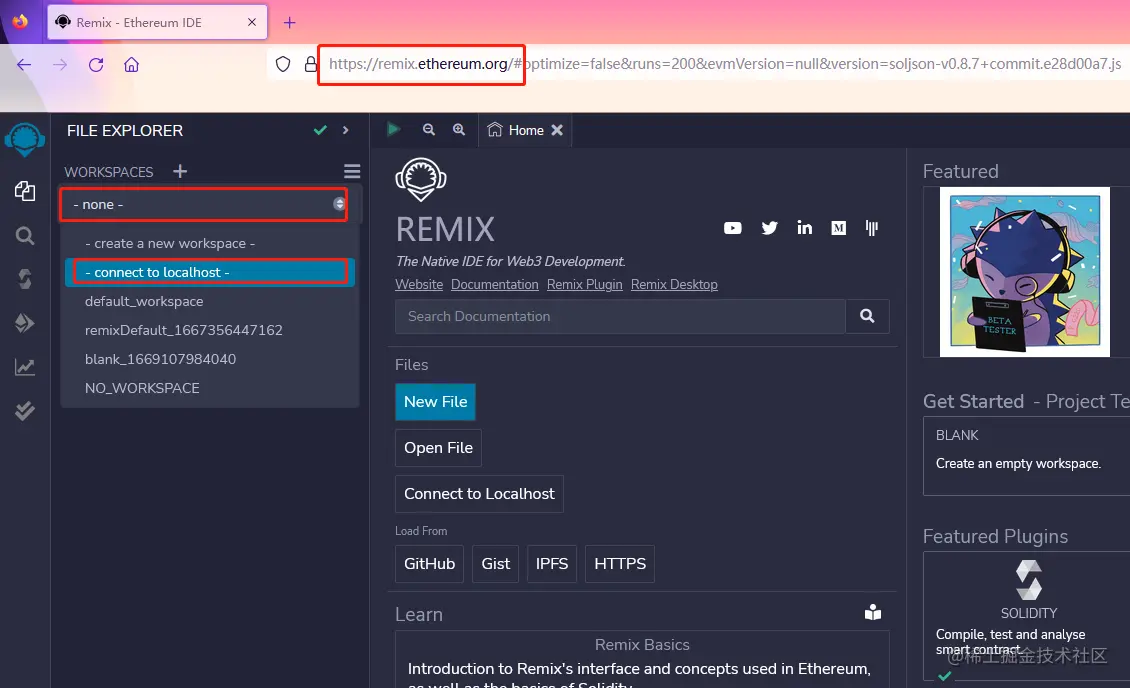Load from HTTPS
This screenshot has width=1130, height=688.
click(620, 564)
